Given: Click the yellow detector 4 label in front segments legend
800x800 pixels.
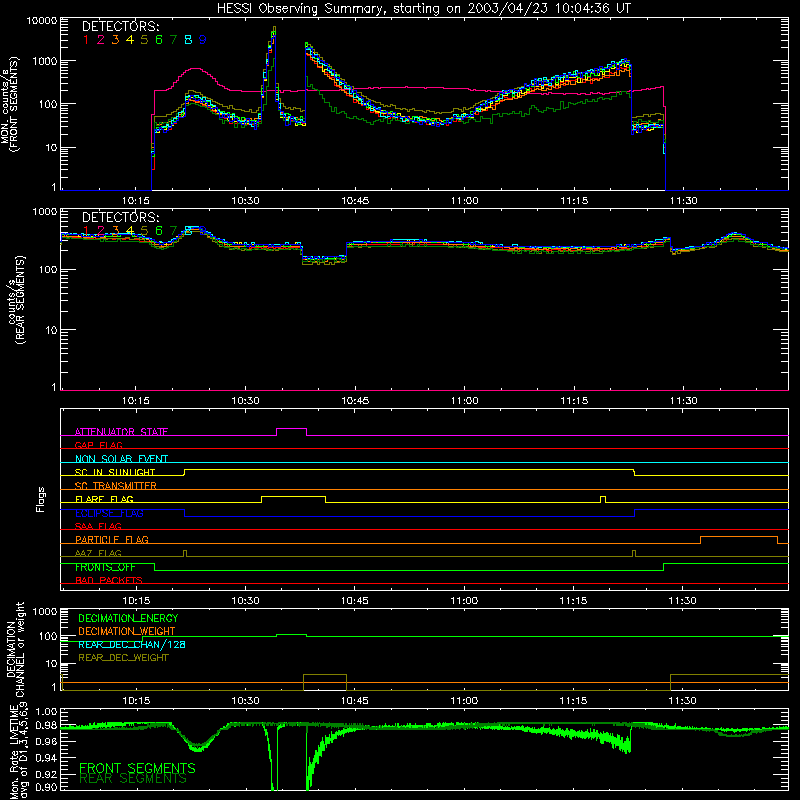Looking at the screenshot, I should point(130,40).
